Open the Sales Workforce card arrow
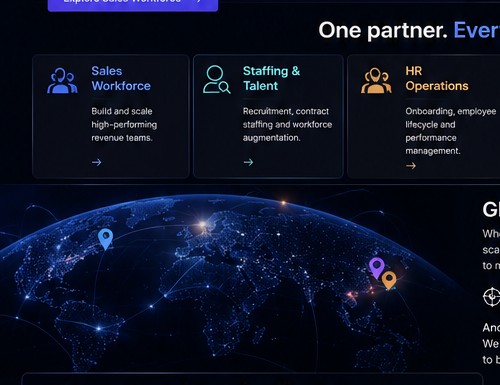 click(x=96, y=162)
